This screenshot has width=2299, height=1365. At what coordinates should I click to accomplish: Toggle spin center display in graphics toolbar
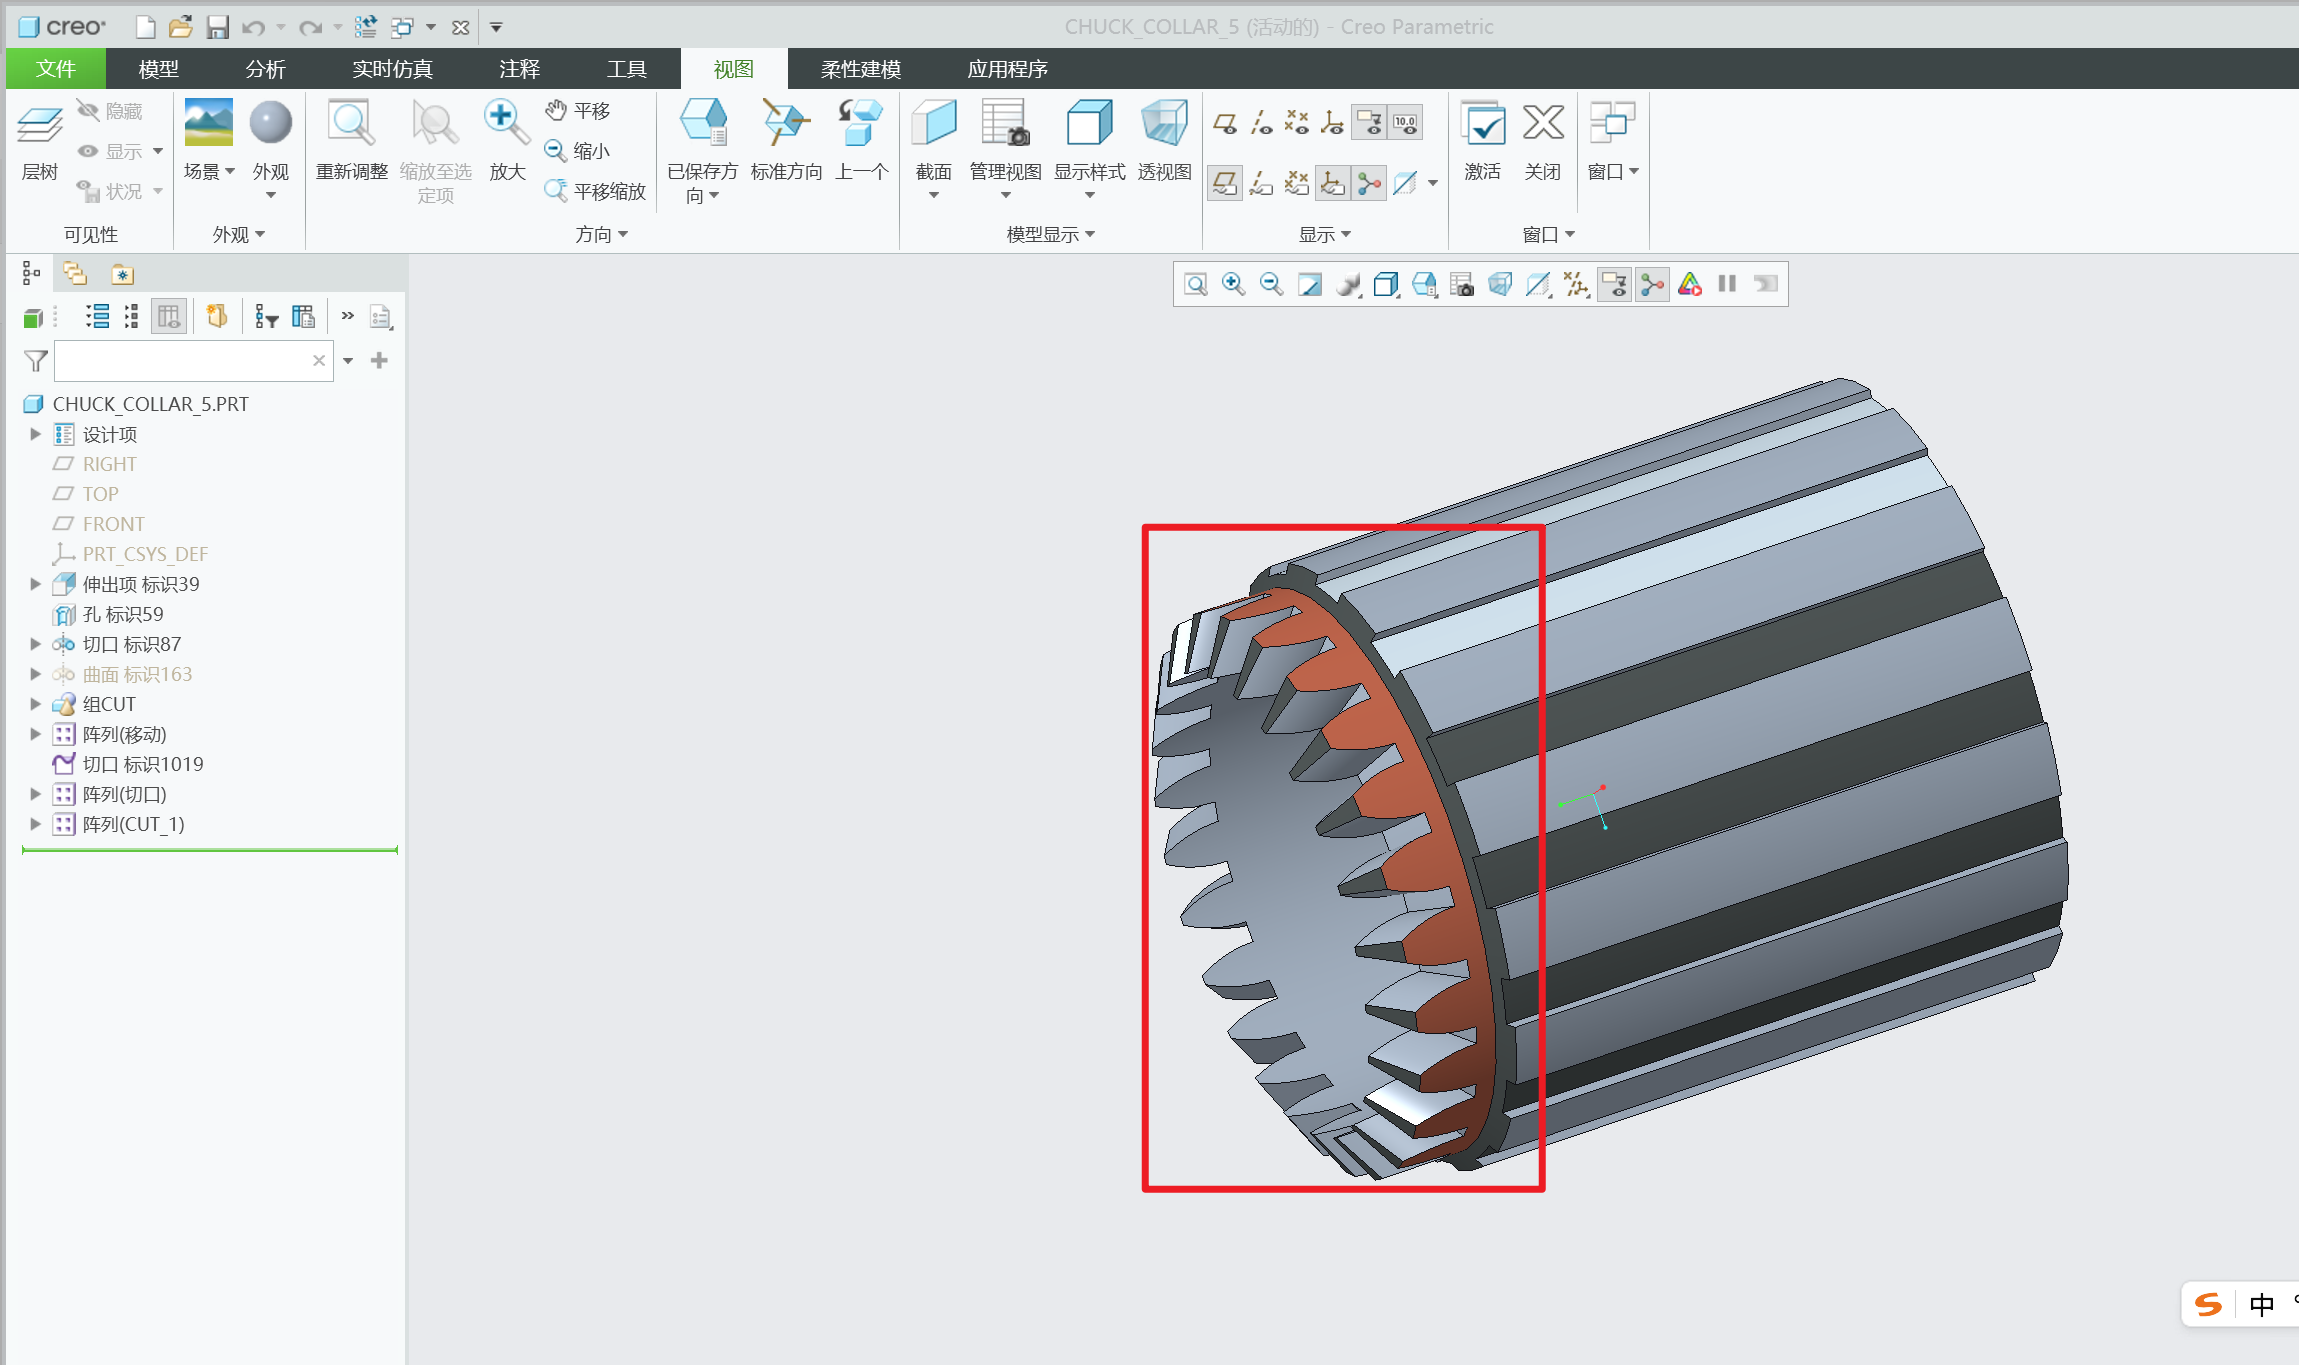tap(1653, 285)
